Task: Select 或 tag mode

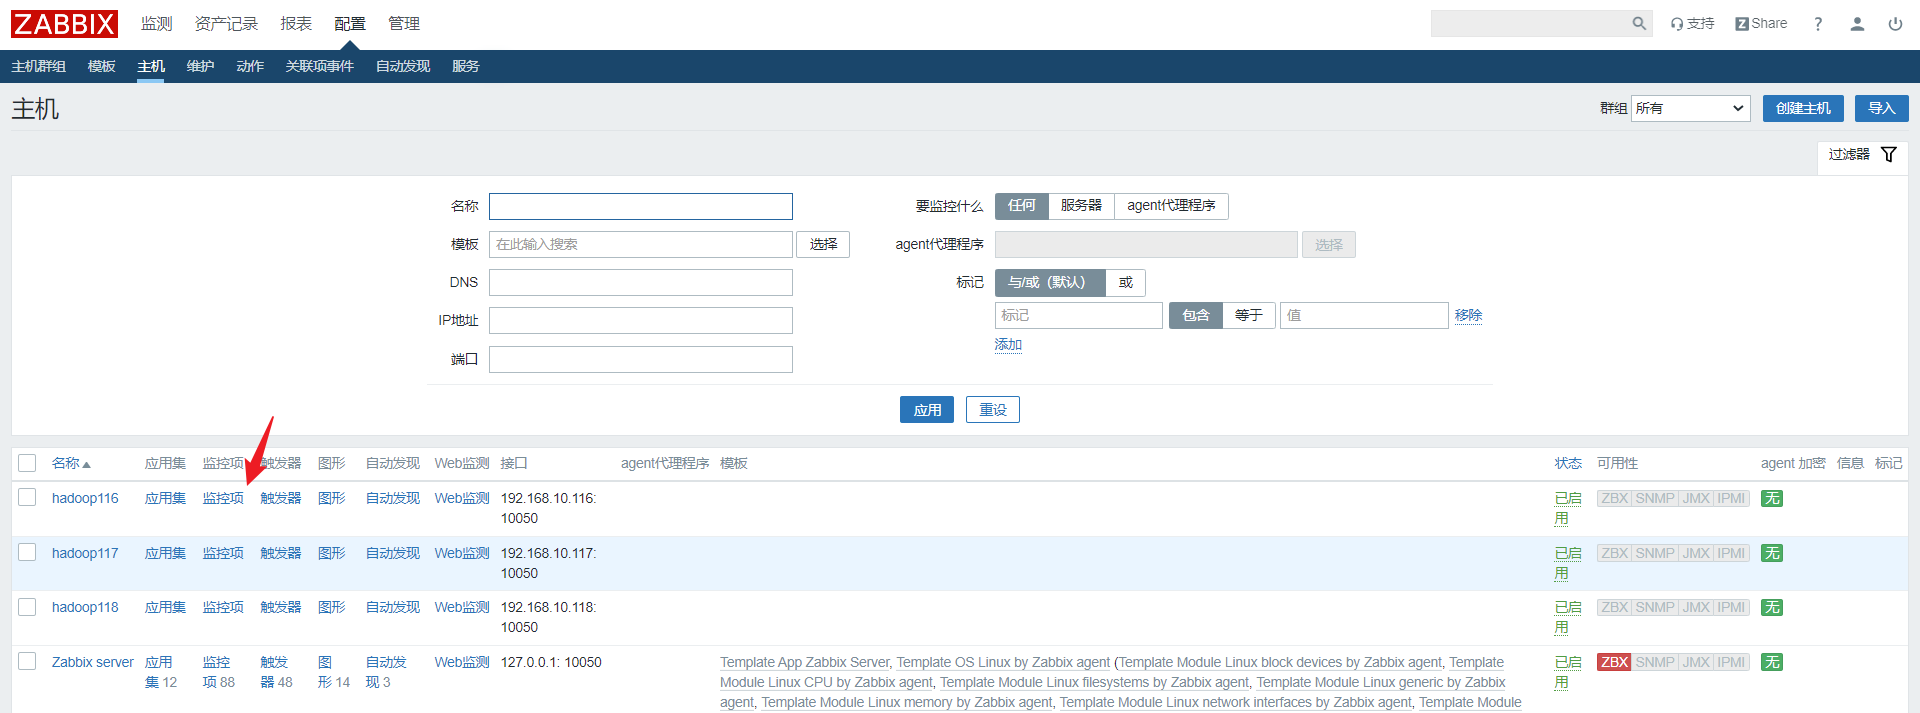Action: 1125,282
